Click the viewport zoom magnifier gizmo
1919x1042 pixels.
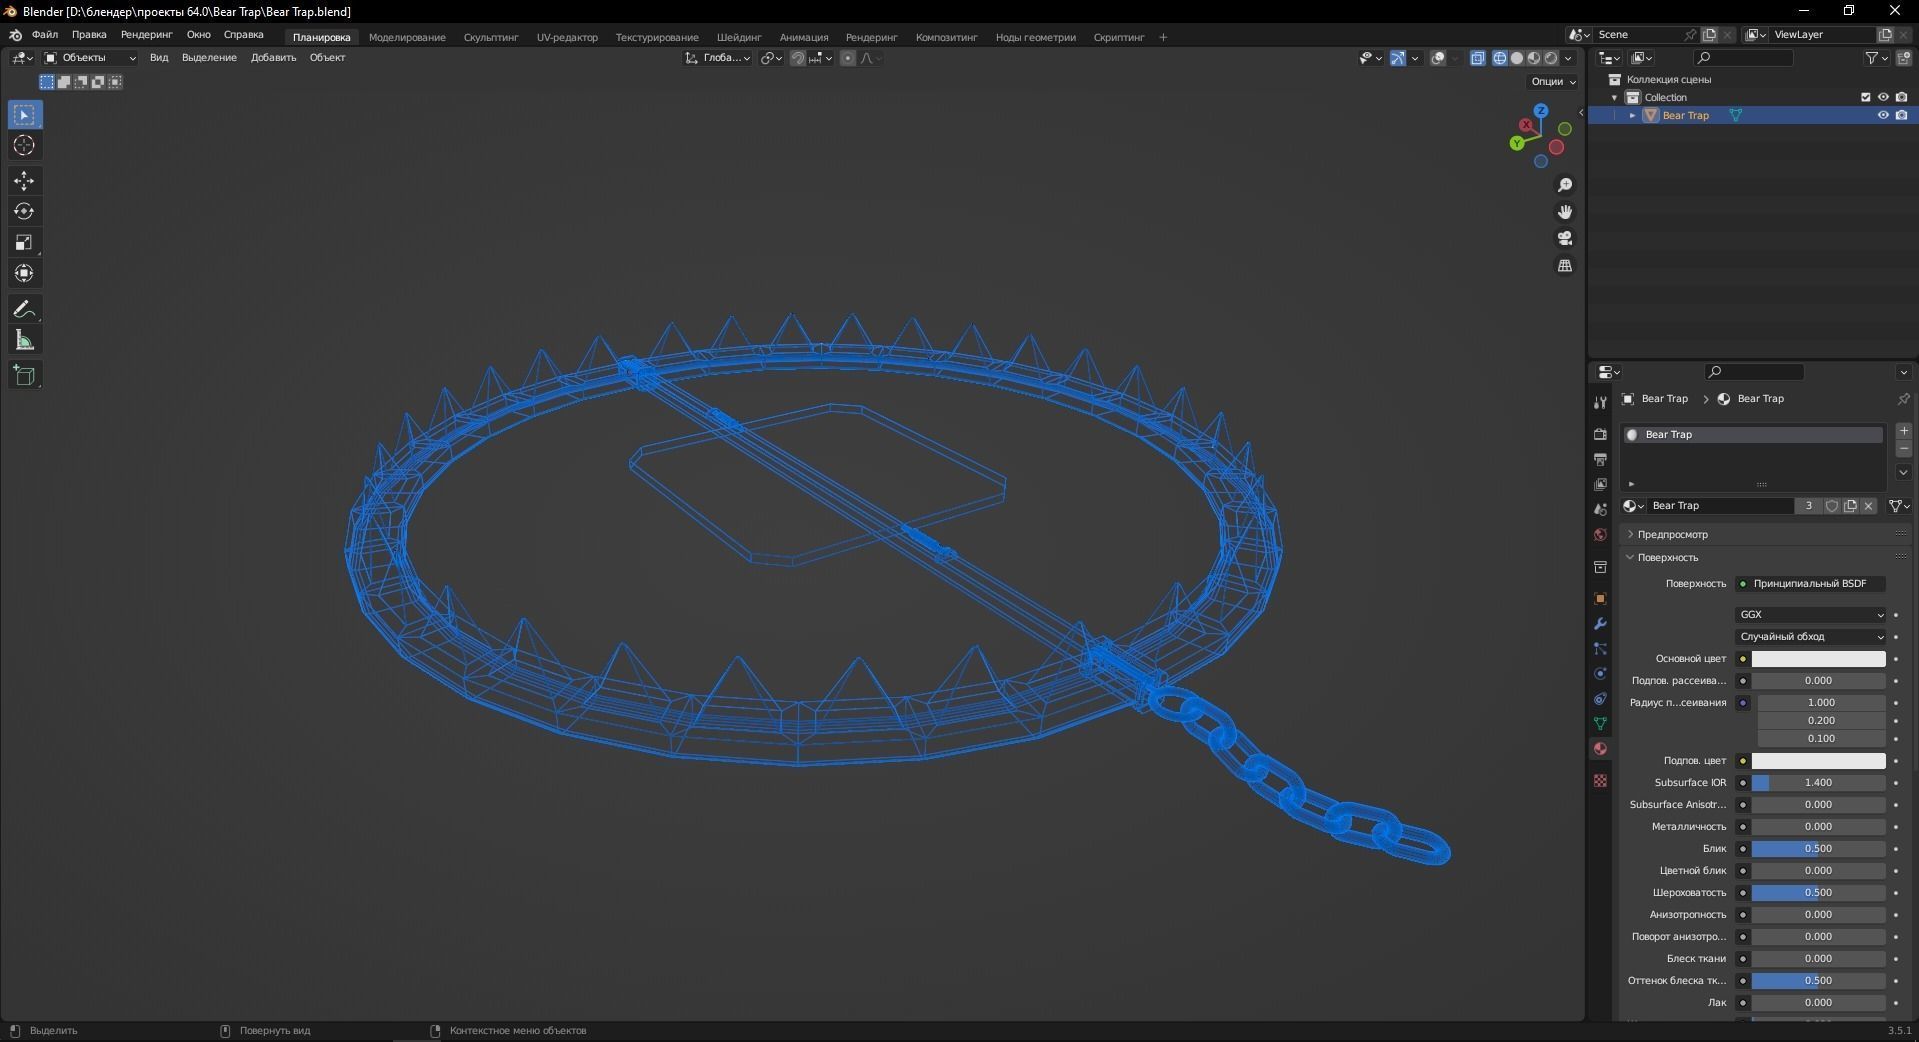pyautogui.click(x=1565, y=185)
